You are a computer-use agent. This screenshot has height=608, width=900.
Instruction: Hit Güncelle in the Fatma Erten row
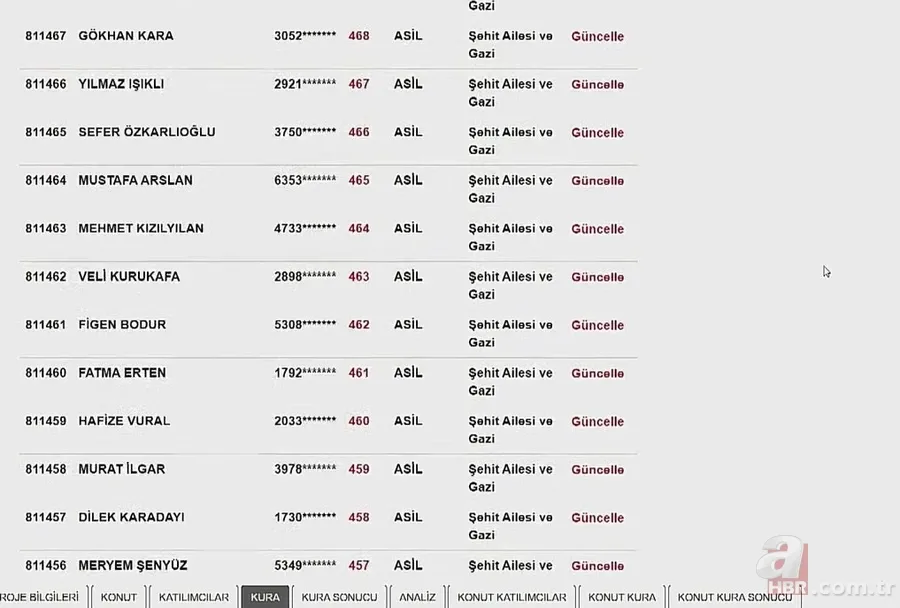coord(597,373)
